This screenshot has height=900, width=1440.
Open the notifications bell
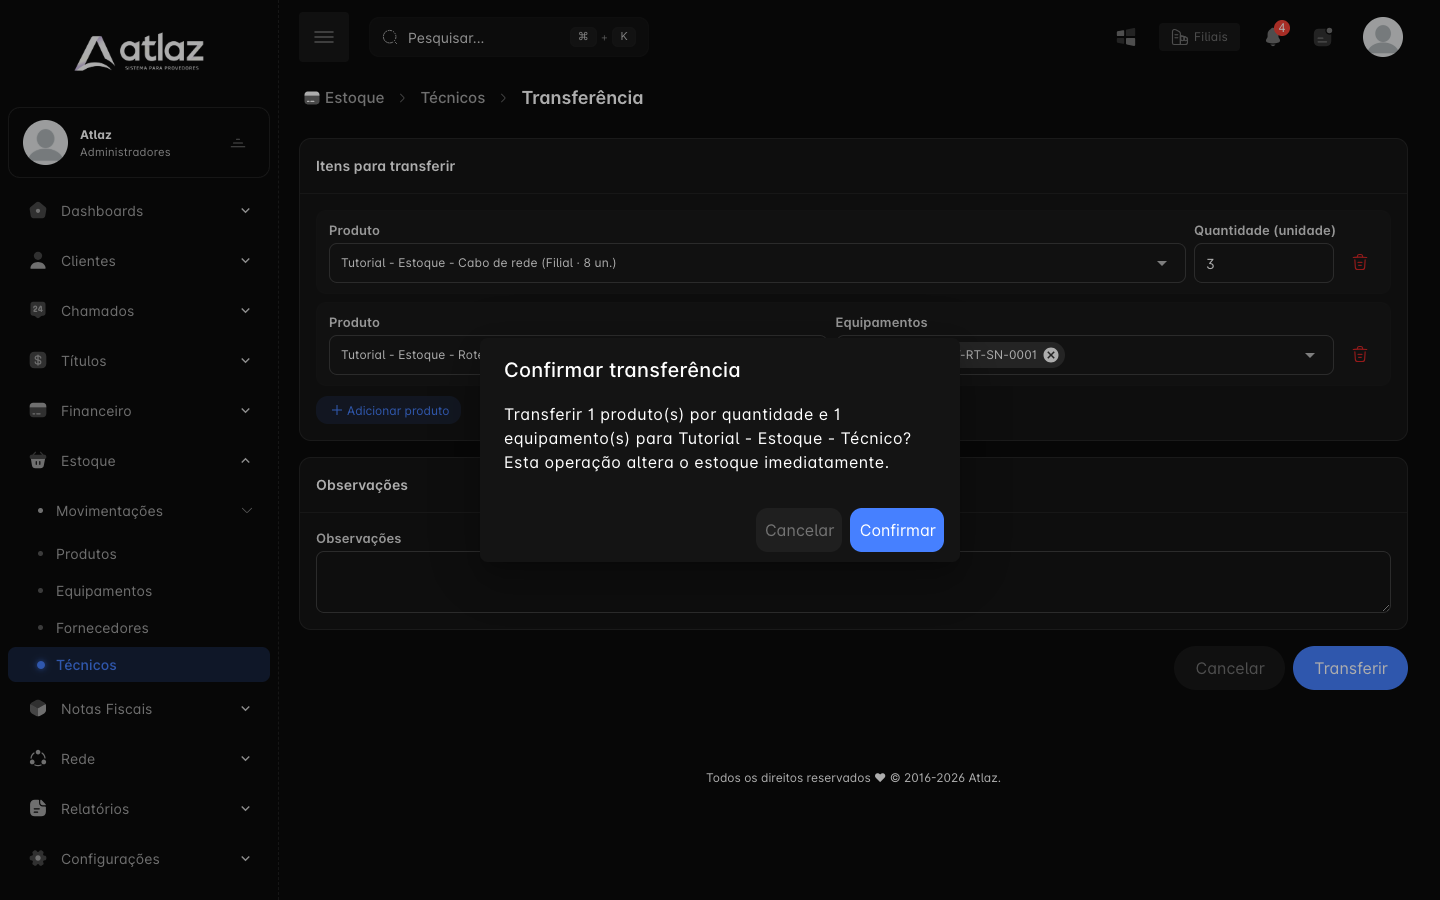(x=1273, y=37)
